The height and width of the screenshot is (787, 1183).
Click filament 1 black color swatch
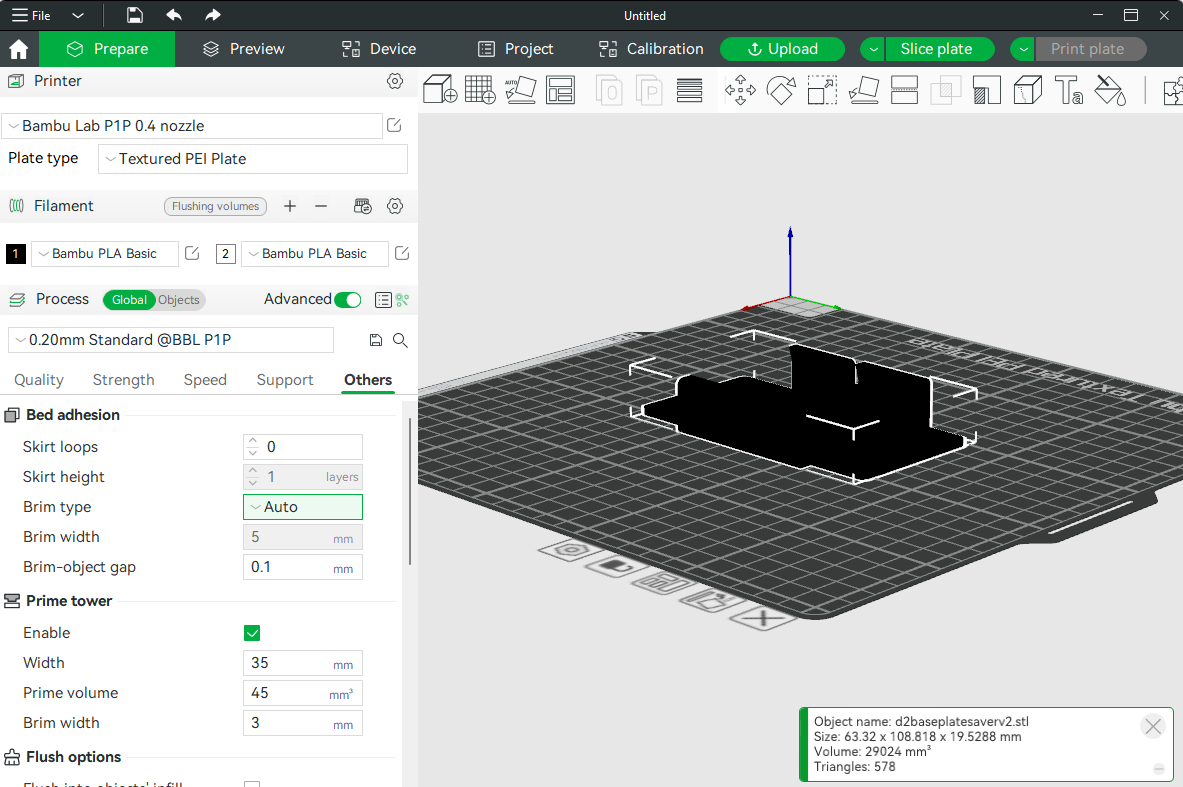[16, 254]
